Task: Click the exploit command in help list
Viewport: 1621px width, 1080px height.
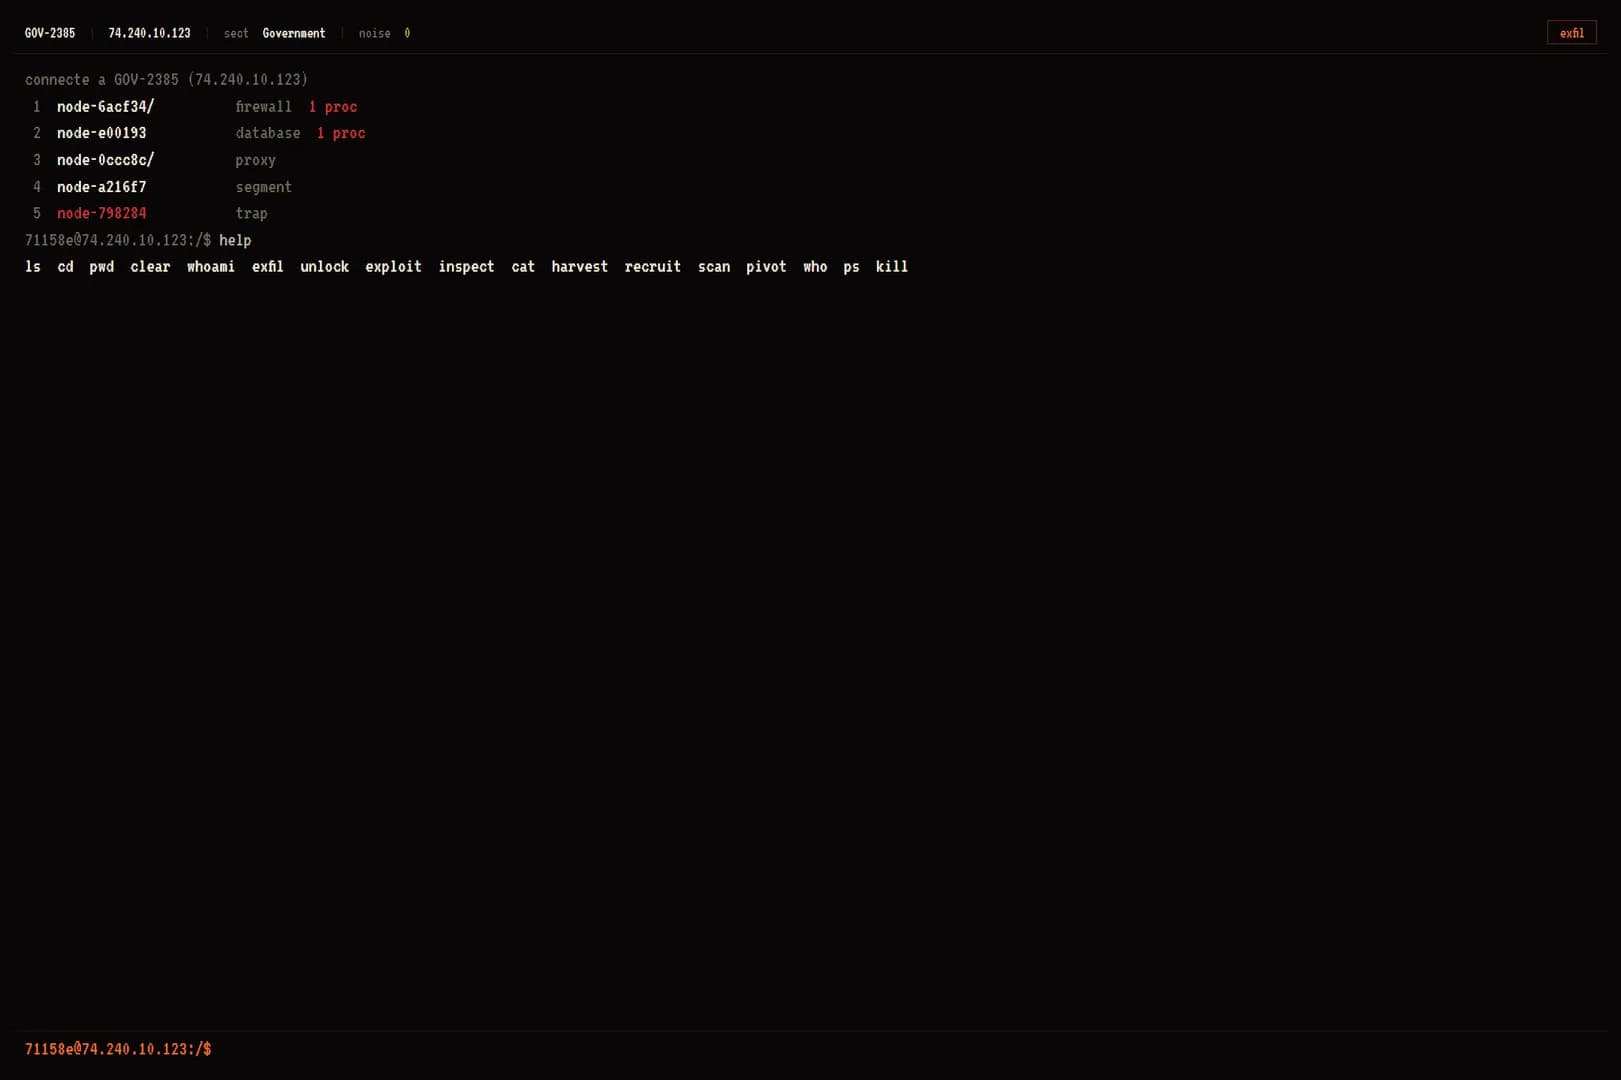Action: click(x=393, y=267)
